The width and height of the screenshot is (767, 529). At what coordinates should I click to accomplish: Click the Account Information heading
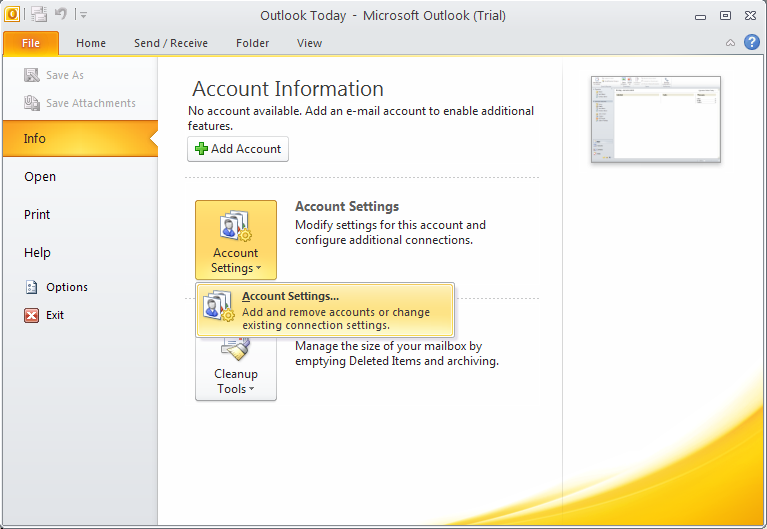(x=288, y=89)
